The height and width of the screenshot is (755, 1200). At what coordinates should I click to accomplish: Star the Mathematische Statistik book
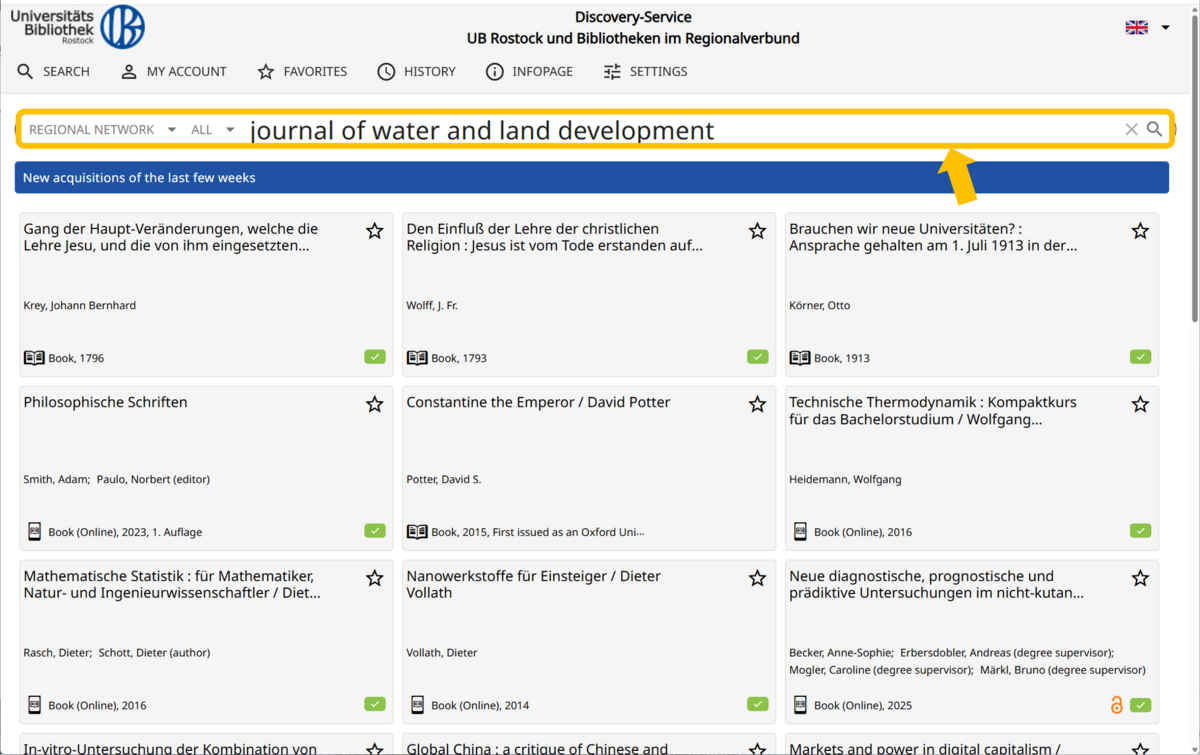374,578
